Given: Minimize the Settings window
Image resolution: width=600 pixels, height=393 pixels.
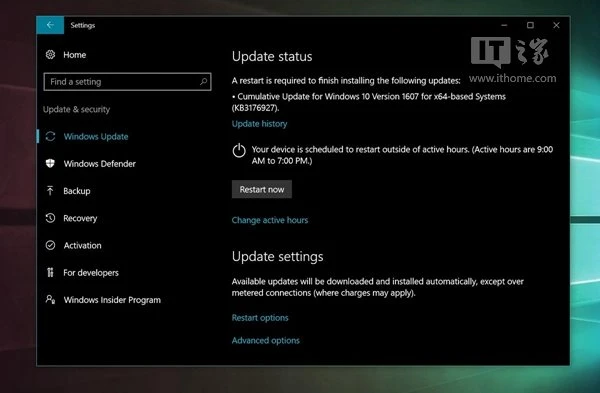Looking at the screenshot, I should tap(504, 25).
